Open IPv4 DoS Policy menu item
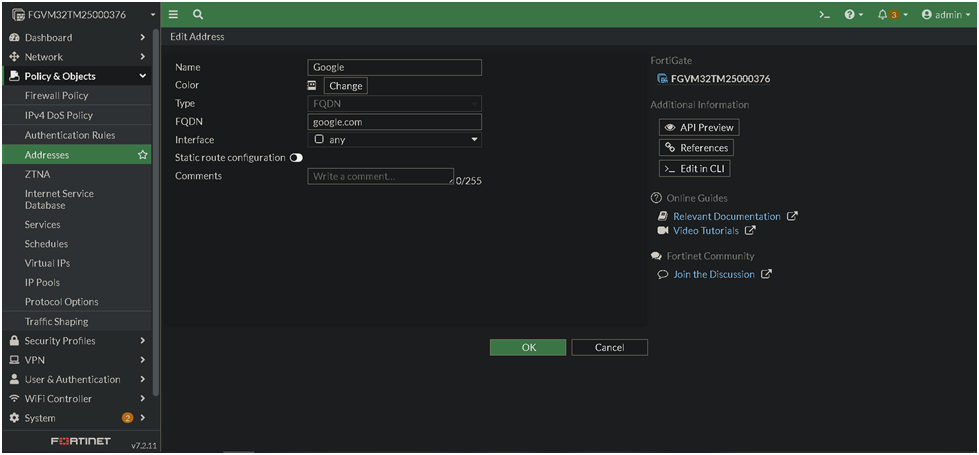Screen dimensions: 979x455 point(77,115)
